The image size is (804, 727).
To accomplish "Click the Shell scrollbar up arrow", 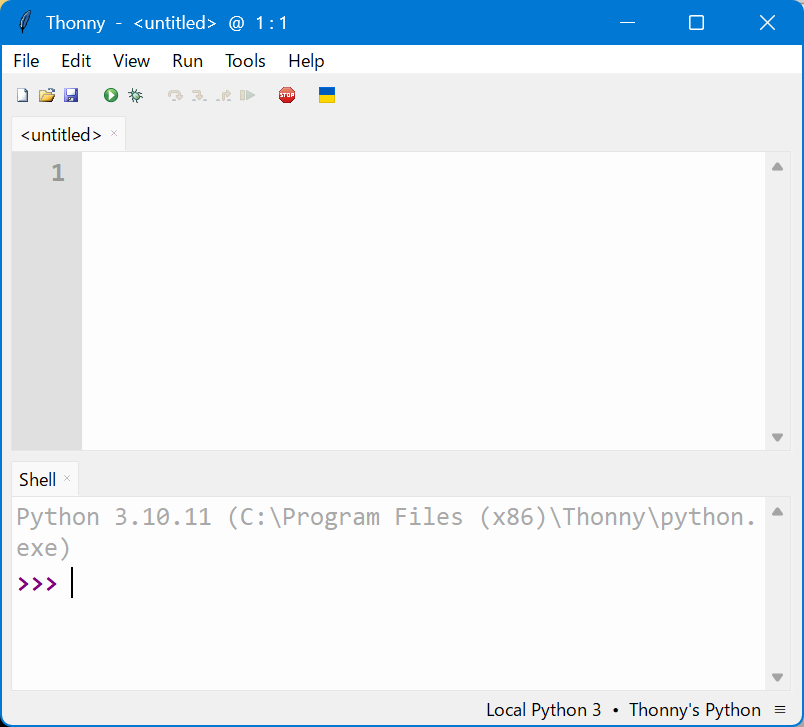I will pyautogui.click(x=777, y=512).
